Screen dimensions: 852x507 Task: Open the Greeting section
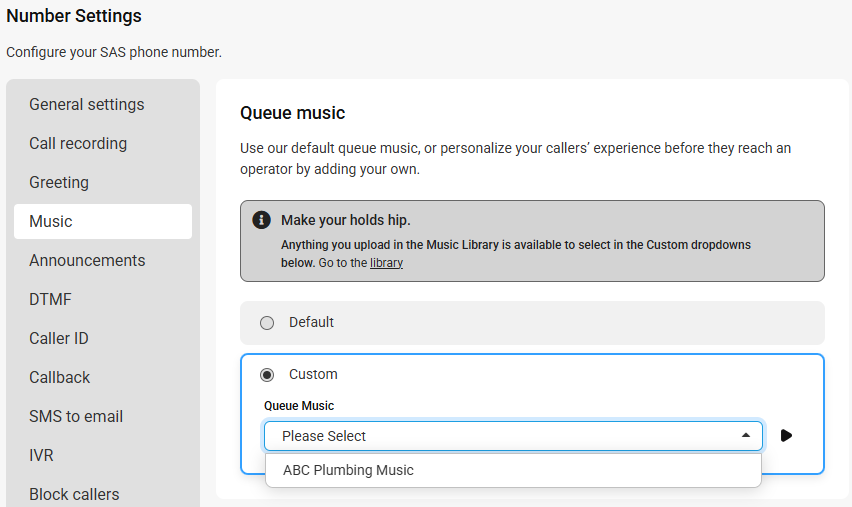[59, 183]
